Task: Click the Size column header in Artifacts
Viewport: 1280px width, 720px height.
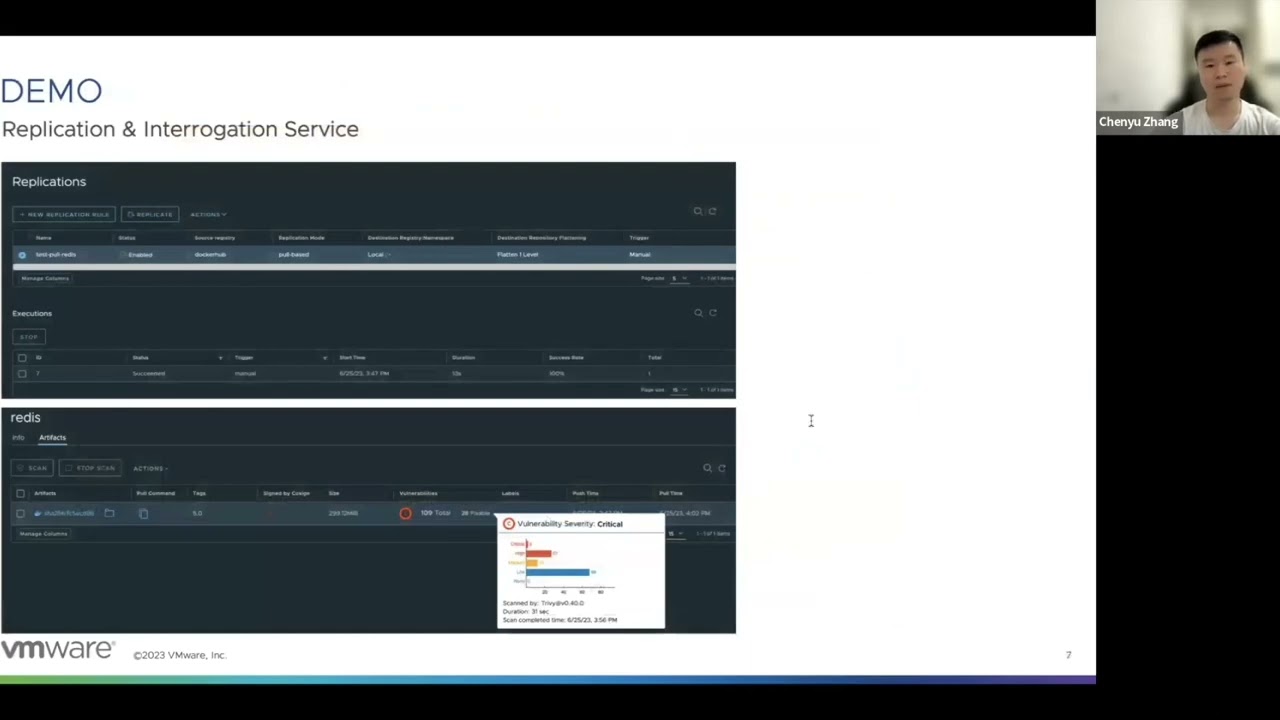Action: tap(333, 493)
